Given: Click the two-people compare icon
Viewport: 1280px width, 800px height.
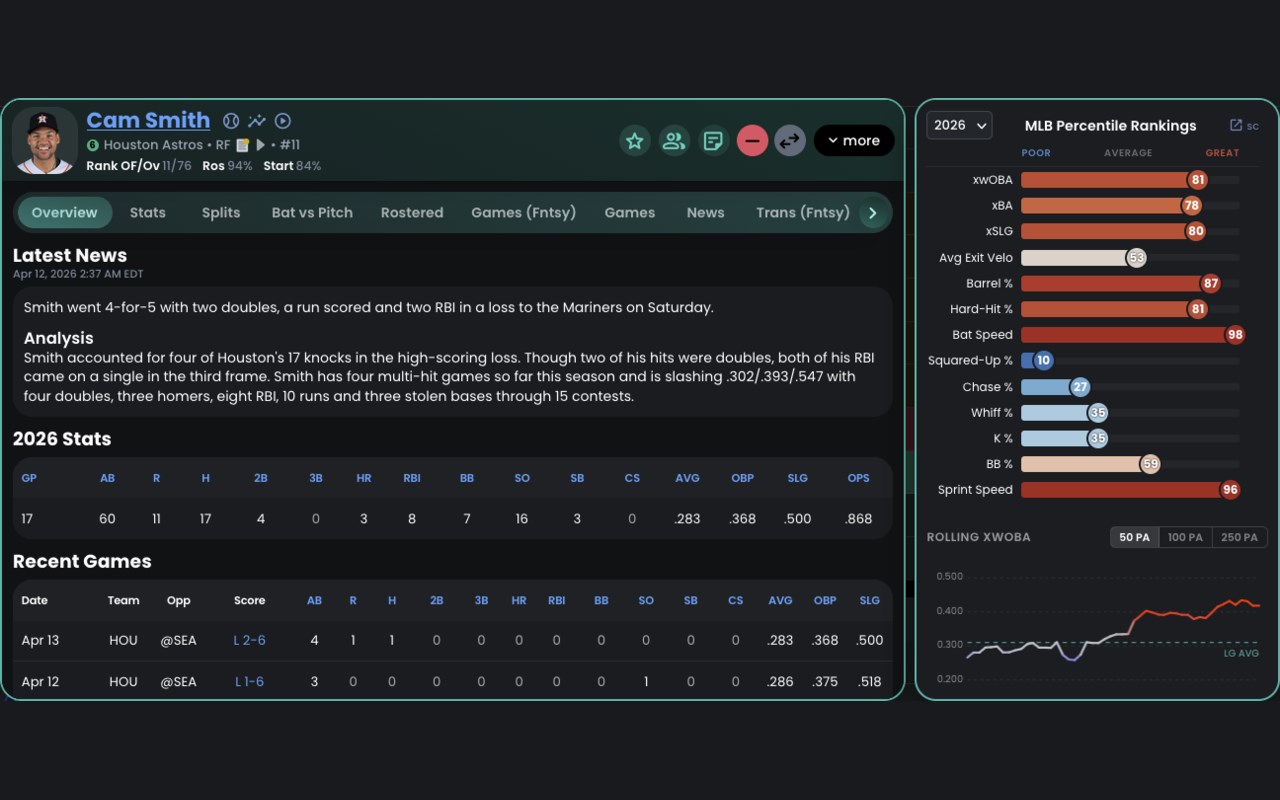Looking at the screenshot, I should point(674,141).
